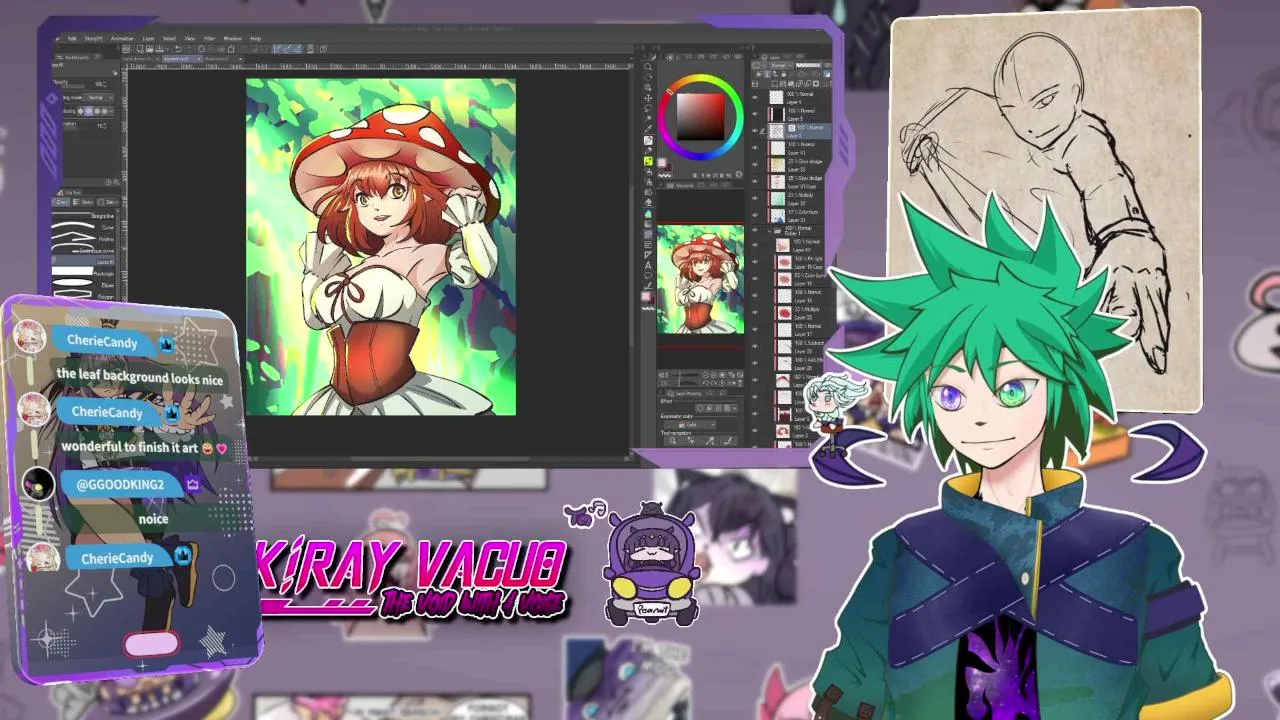Hide Layer 42 using eye icon
This screenshot has width=1280, height=720.
pyautogui.click(x=754, y=245)
